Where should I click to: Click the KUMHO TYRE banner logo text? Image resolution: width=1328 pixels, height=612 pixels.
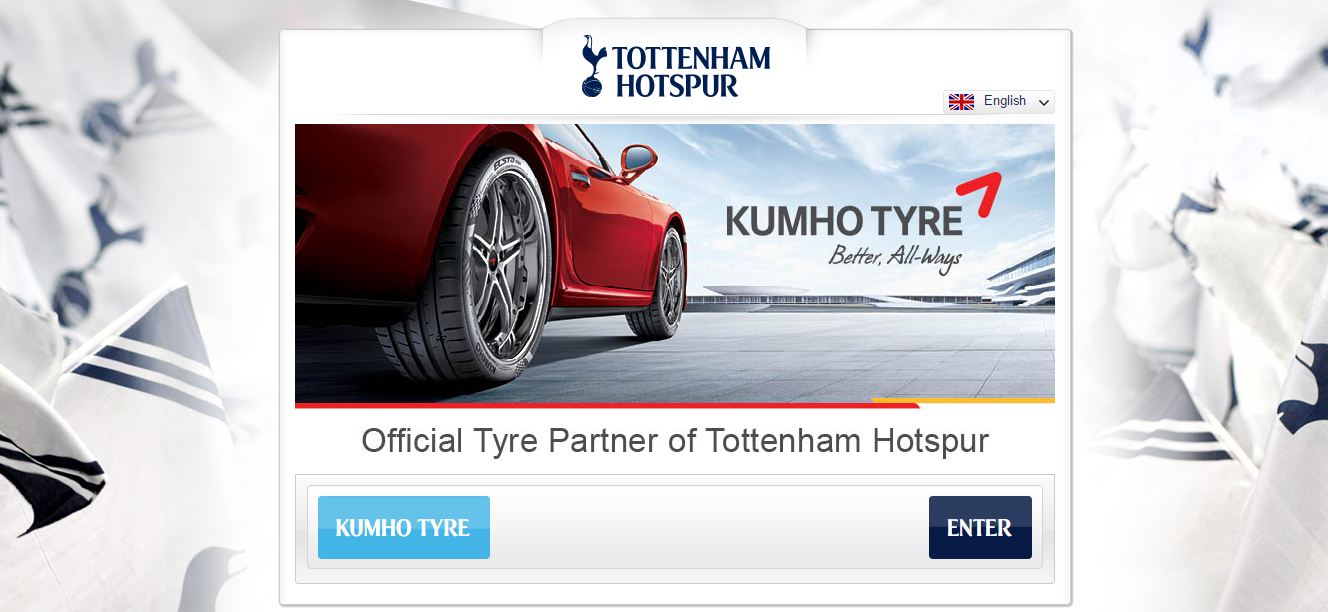(x=844, y=221)
